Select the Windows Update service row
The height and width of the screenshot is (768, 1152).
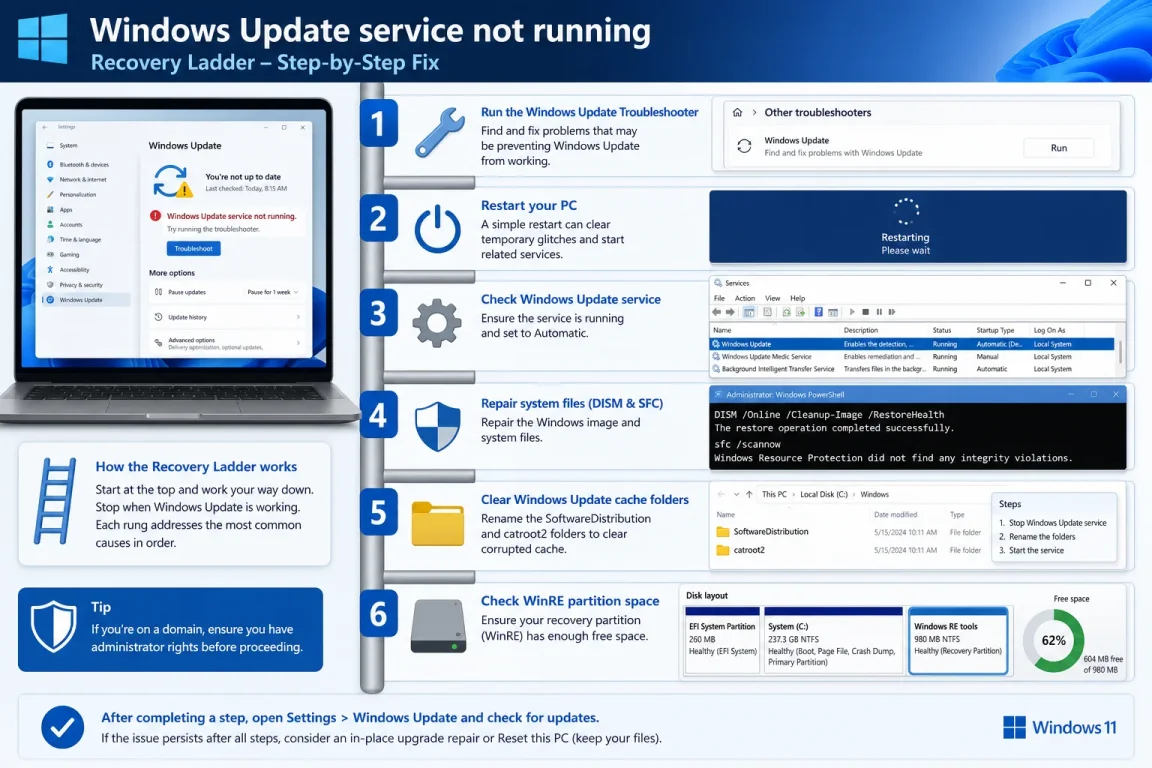point(912,344)
